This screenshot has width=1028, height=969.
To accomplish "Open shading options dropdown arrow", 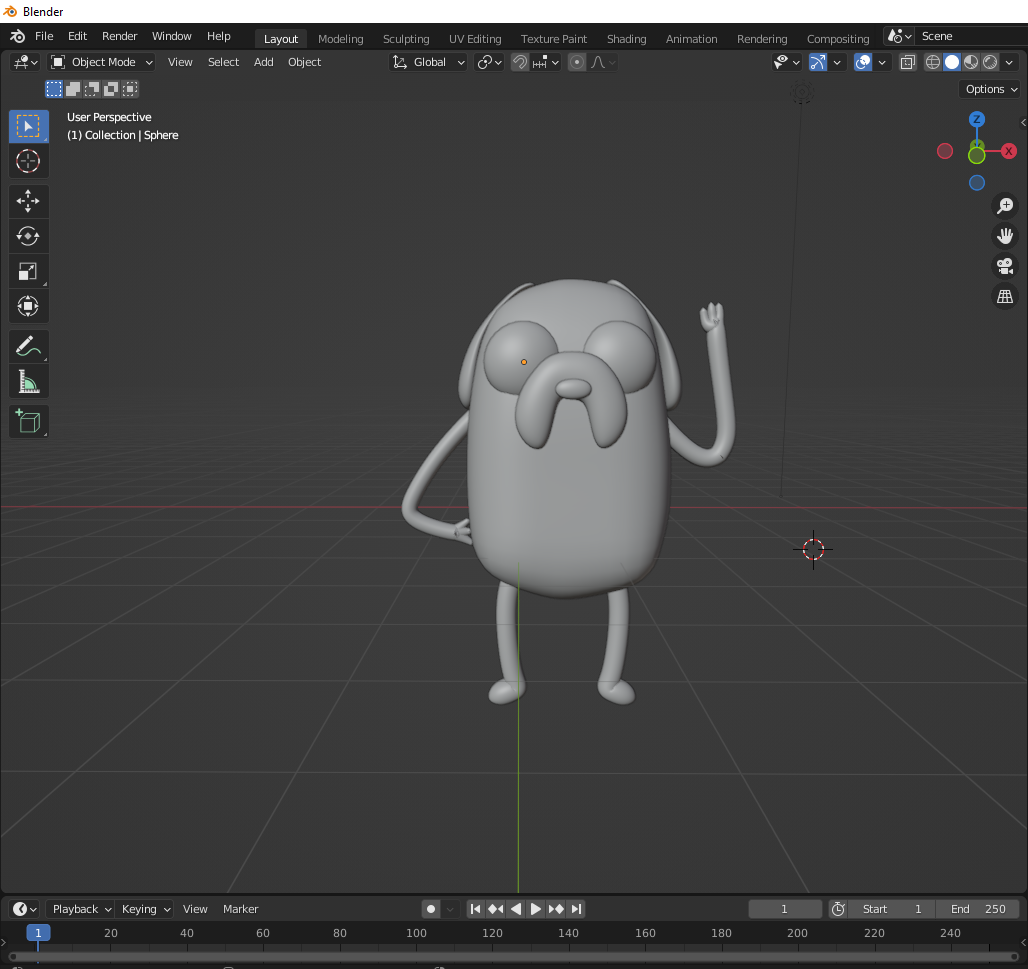I will tap(1009, 62).
